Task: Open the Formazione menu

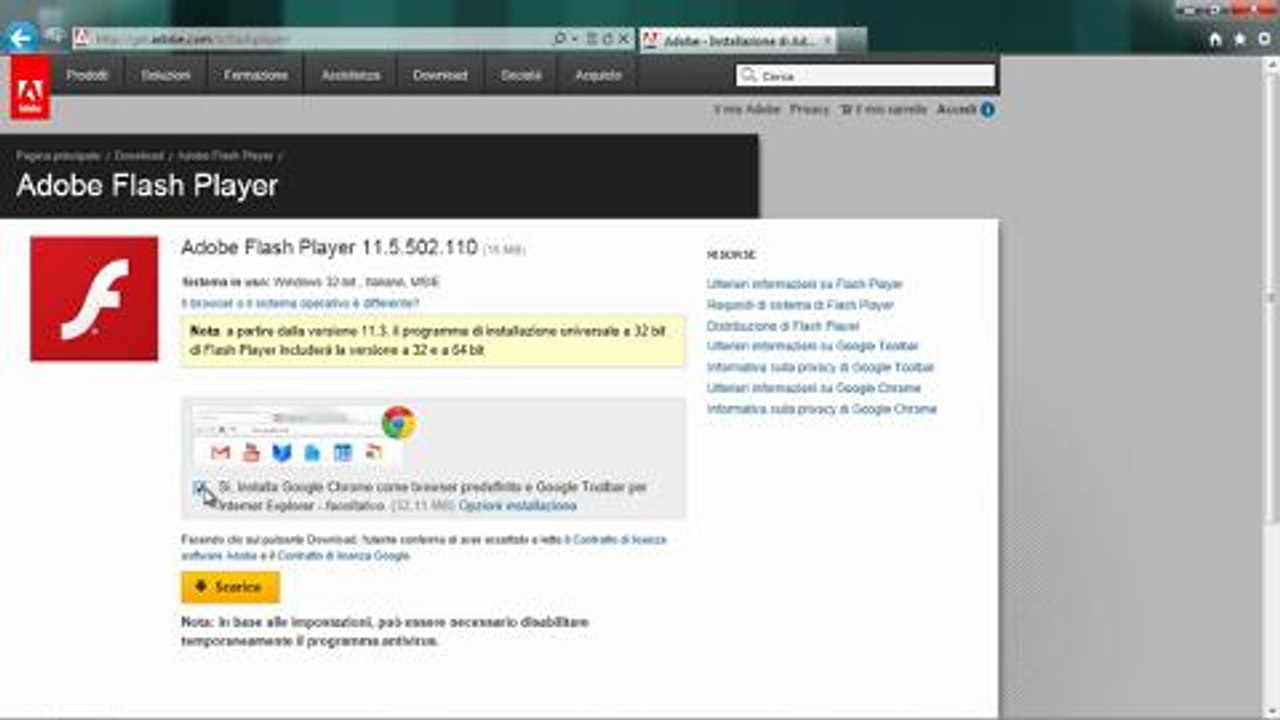Action: (x=256, y=75)
